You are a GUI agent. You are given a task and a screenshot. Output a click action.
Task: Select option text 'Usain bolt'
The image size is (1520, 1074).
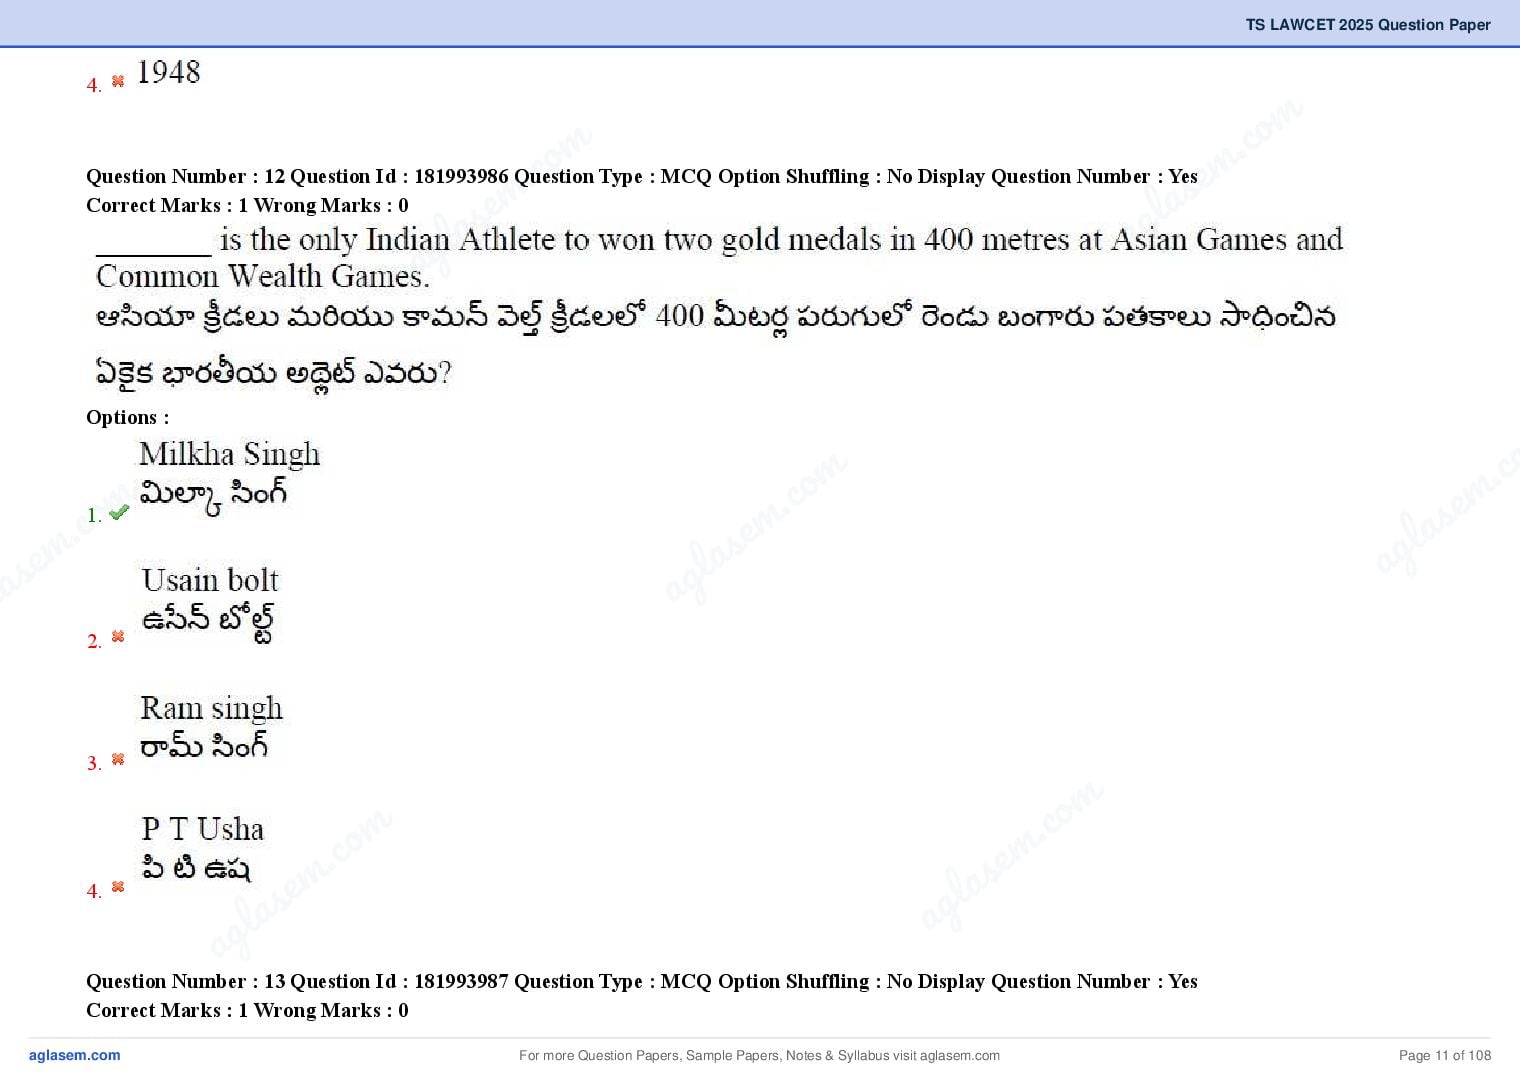click(210, 580)
